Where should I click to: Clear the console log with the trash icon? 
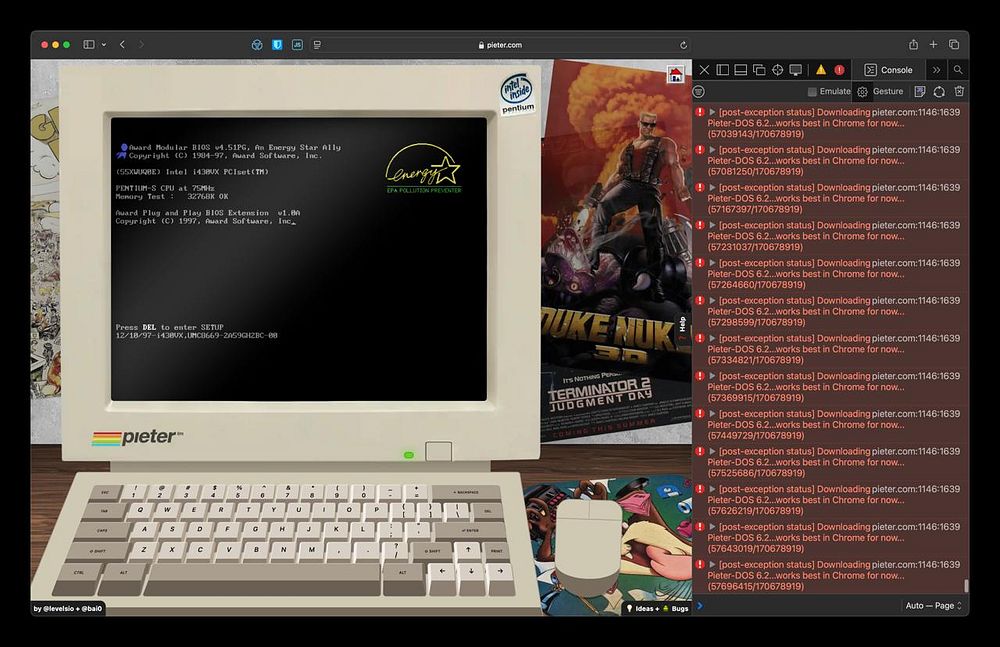959,92
